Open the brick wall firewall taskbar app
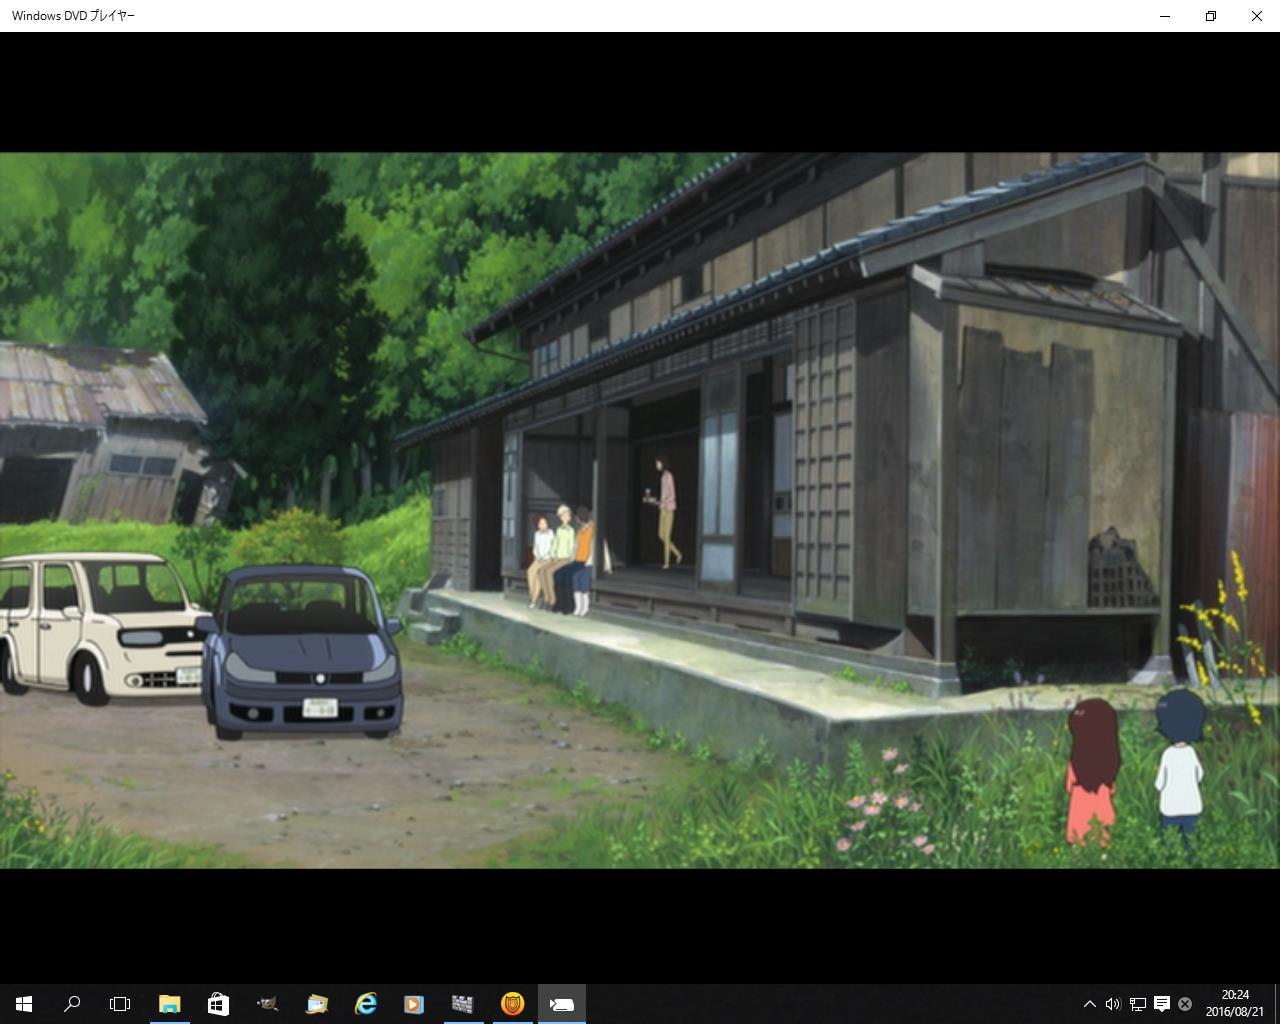 tap(463, 1004)
